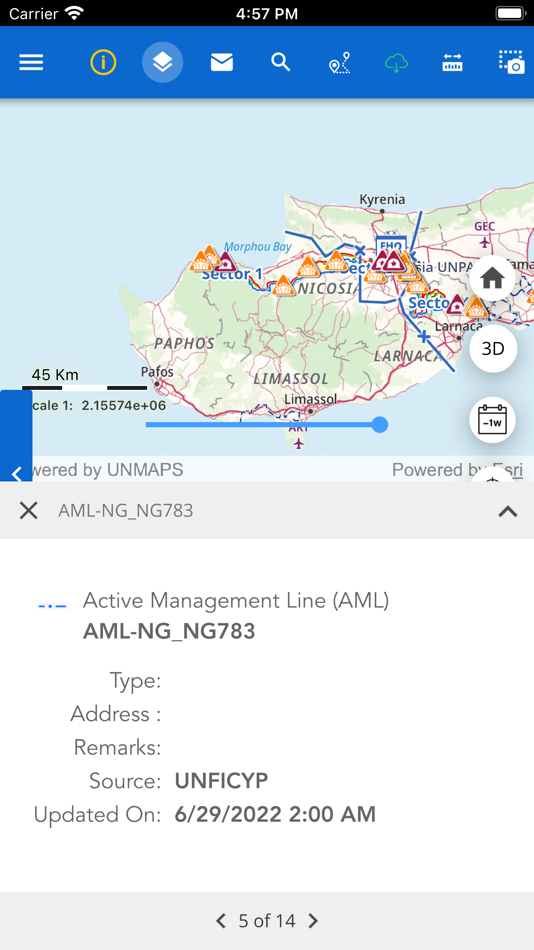The height and width of the screenshot is (950, 534).
Task: Open the measure ruler tool
Action: [452, 62]
